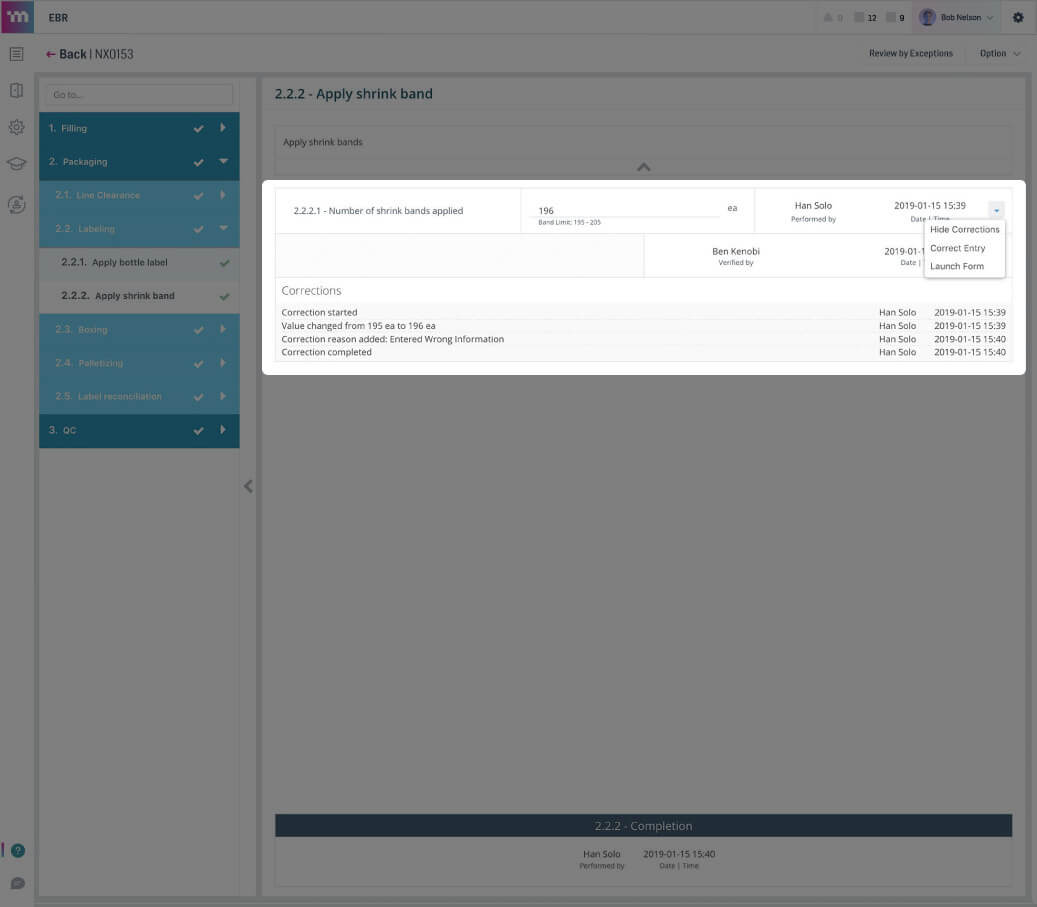Choose Correct Entry in the menu
The width and height of the screenshot is (1037, 907).
point(957,248)
